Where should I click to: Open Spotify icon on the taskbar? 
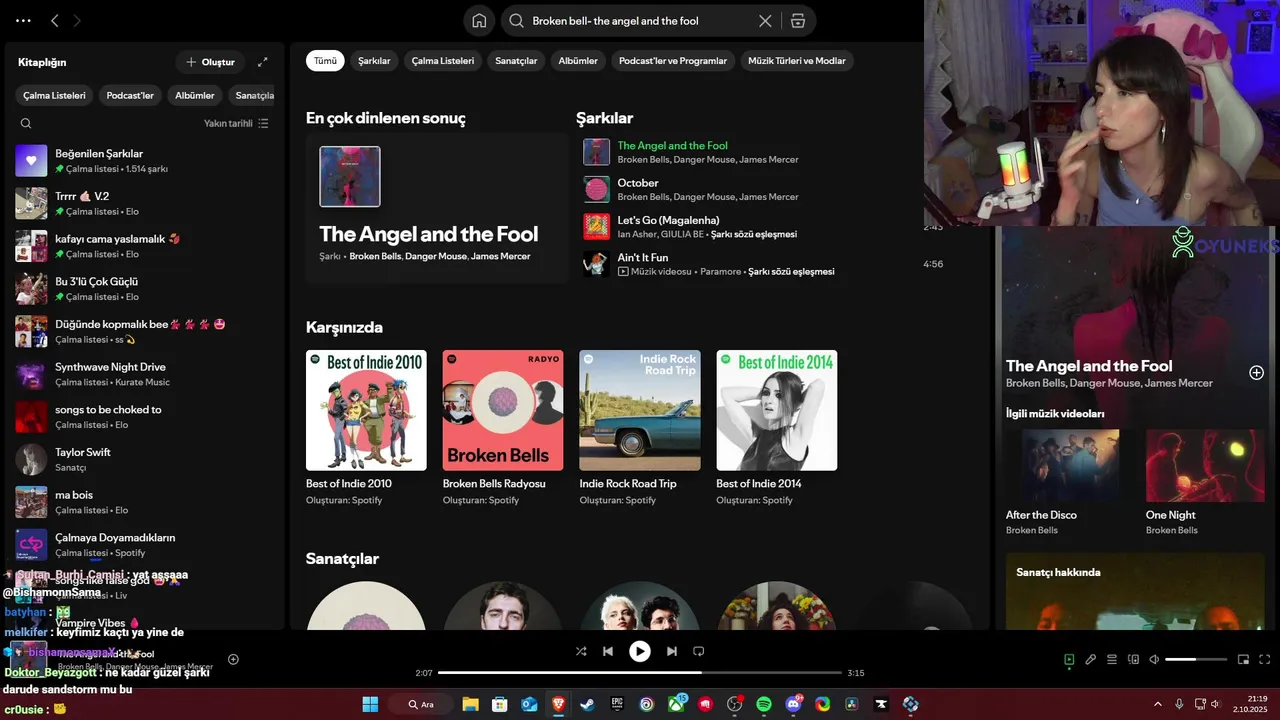click(764, 704)
